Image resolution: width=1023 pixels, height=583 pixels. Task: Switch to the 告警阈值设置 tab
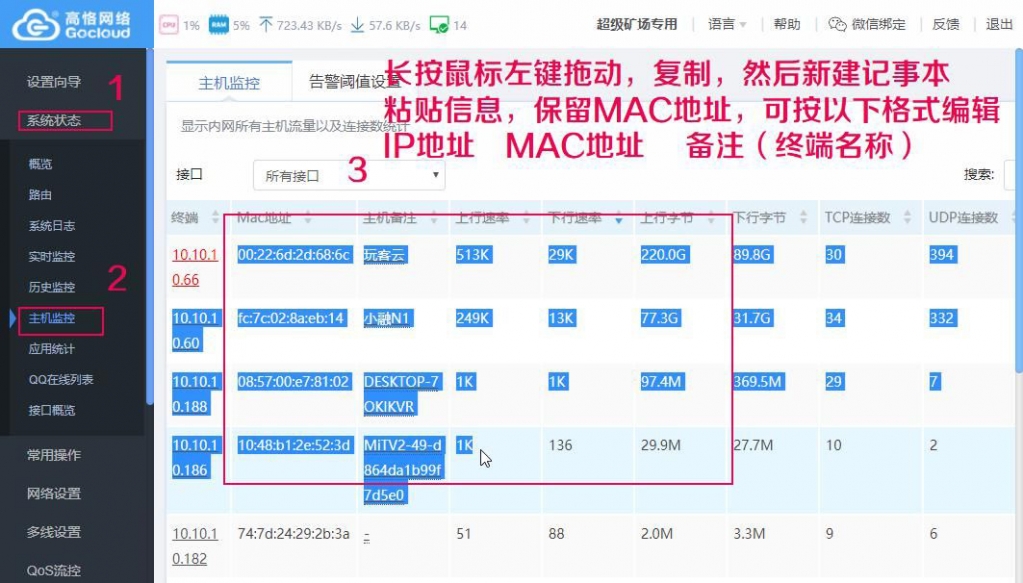click(x=352, y=84)
